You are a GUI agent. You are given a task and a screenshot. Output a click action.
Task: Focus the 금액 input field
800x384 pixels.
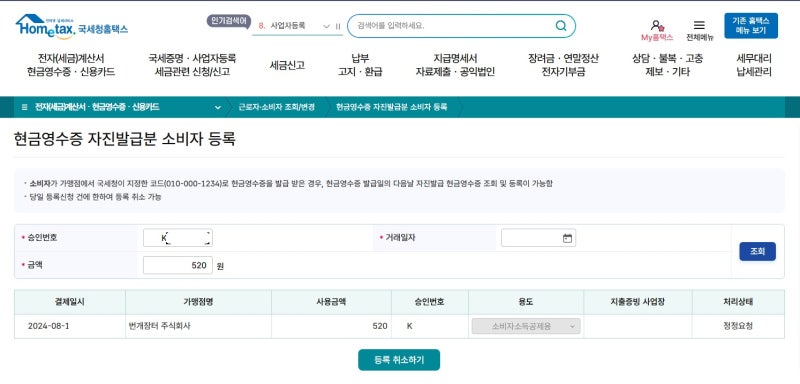[x=178, y=265]
